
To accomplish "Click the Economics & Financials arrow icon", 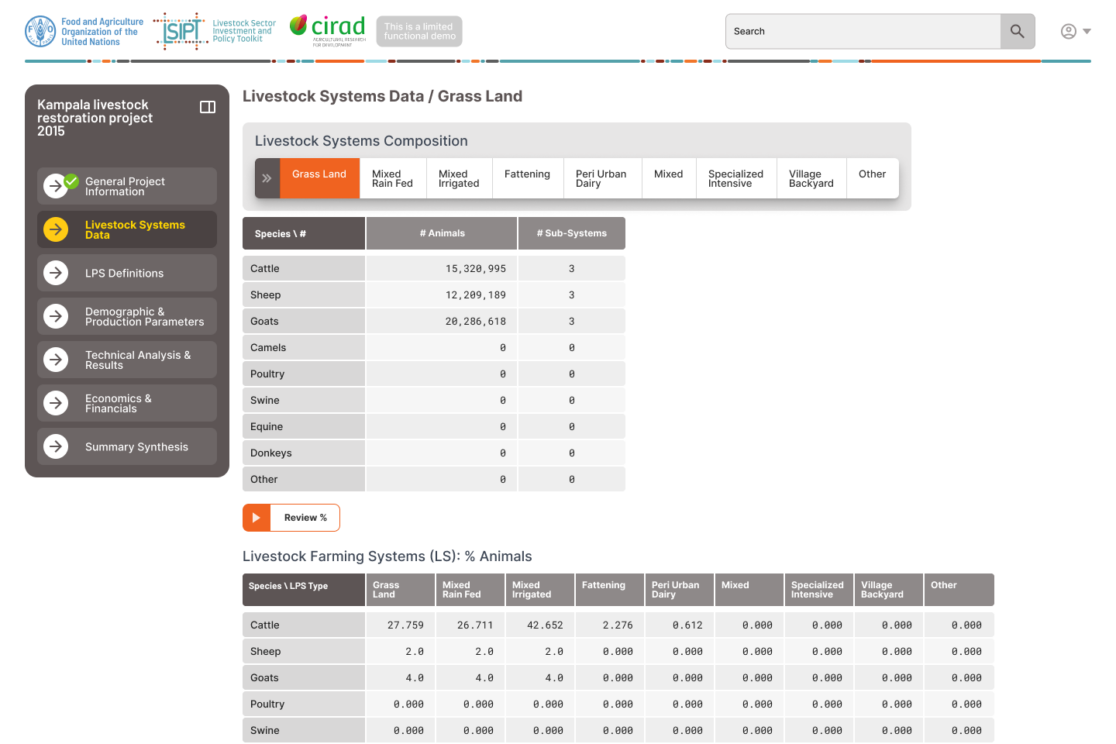I will (56, 403).
